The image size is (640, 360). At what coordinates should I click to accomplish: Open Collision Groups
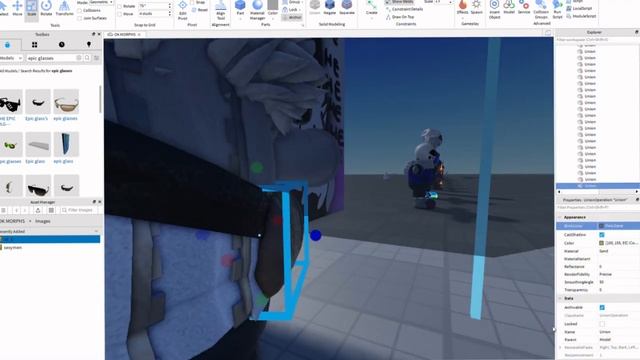[541, 10]
